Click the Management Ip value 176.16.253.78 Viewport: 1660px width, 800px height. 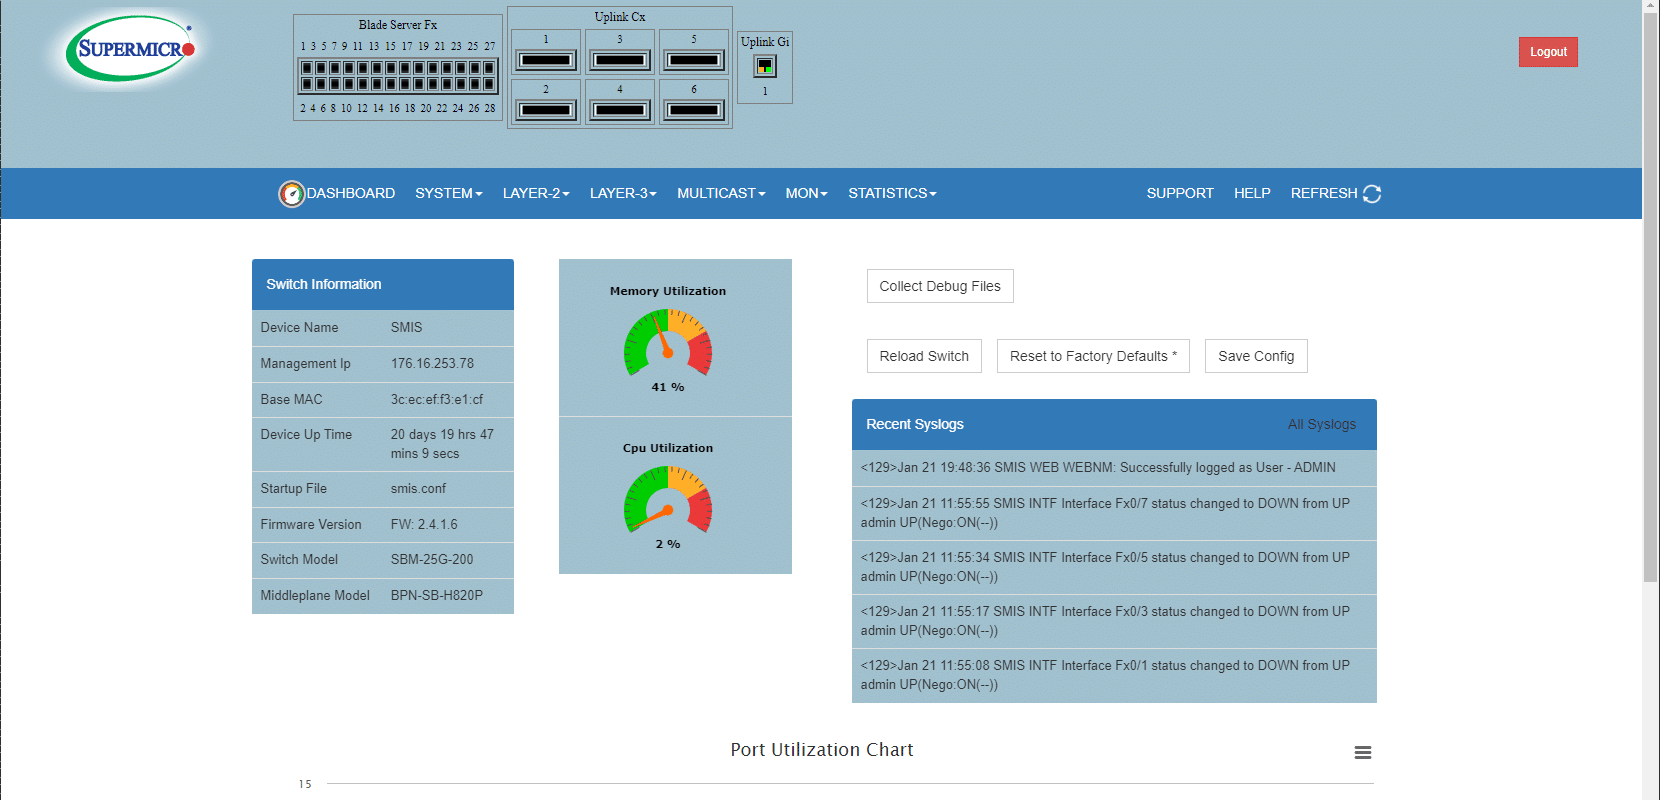[432, 364]
